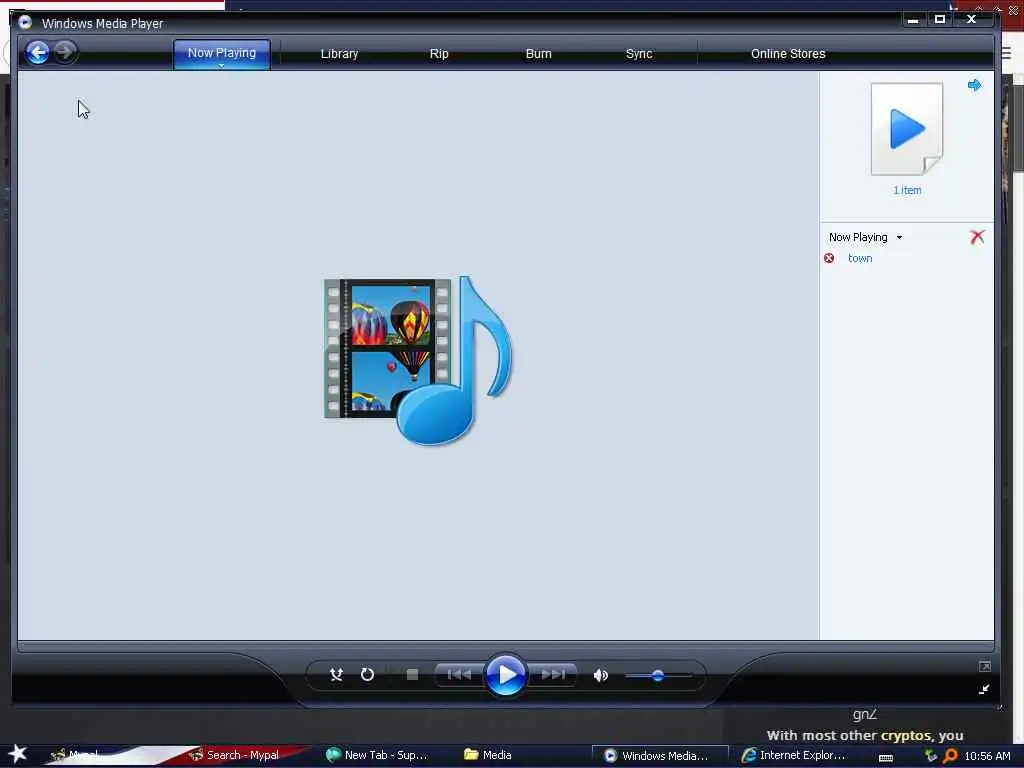The height and width of the screenshot is (768, 1024).
Task: Click the greyed forward arrow button
Action: tap(65, 52)
